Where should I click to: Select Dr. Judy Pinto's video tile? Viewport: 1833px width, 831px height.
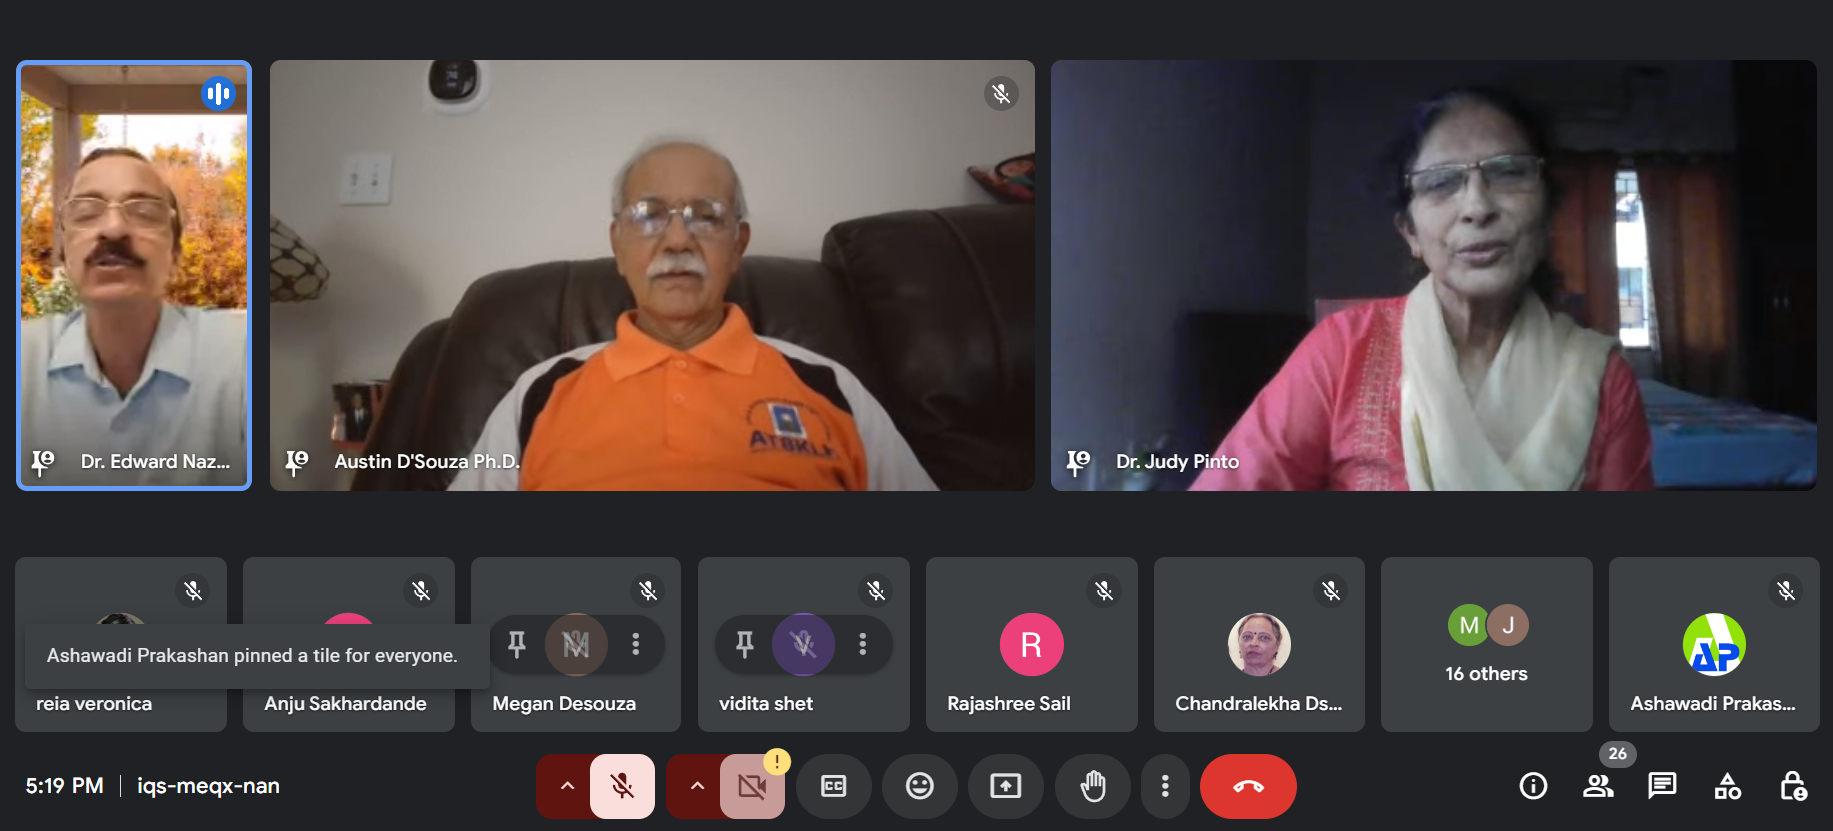[1433, 275]
